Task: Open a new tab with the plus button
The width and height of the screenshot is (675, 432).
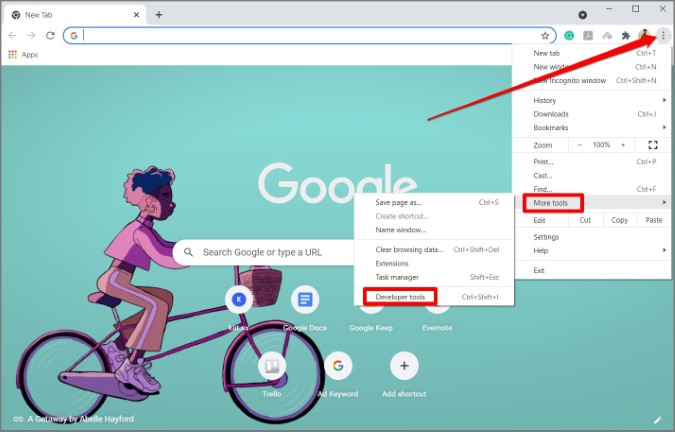Action: click(x=159, y=15)
